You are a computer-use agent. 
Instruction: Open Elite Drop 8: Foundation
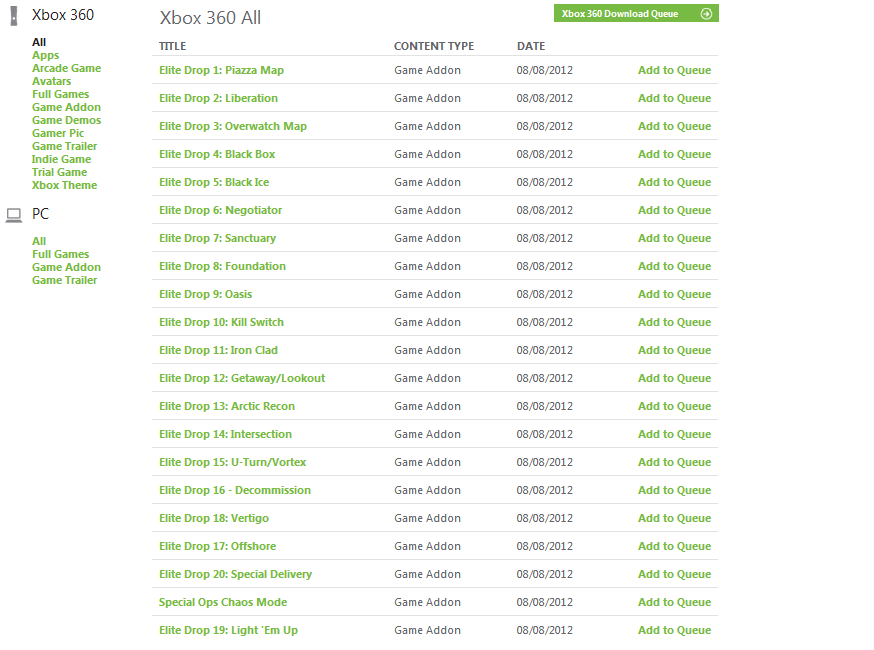pos(222,266)
